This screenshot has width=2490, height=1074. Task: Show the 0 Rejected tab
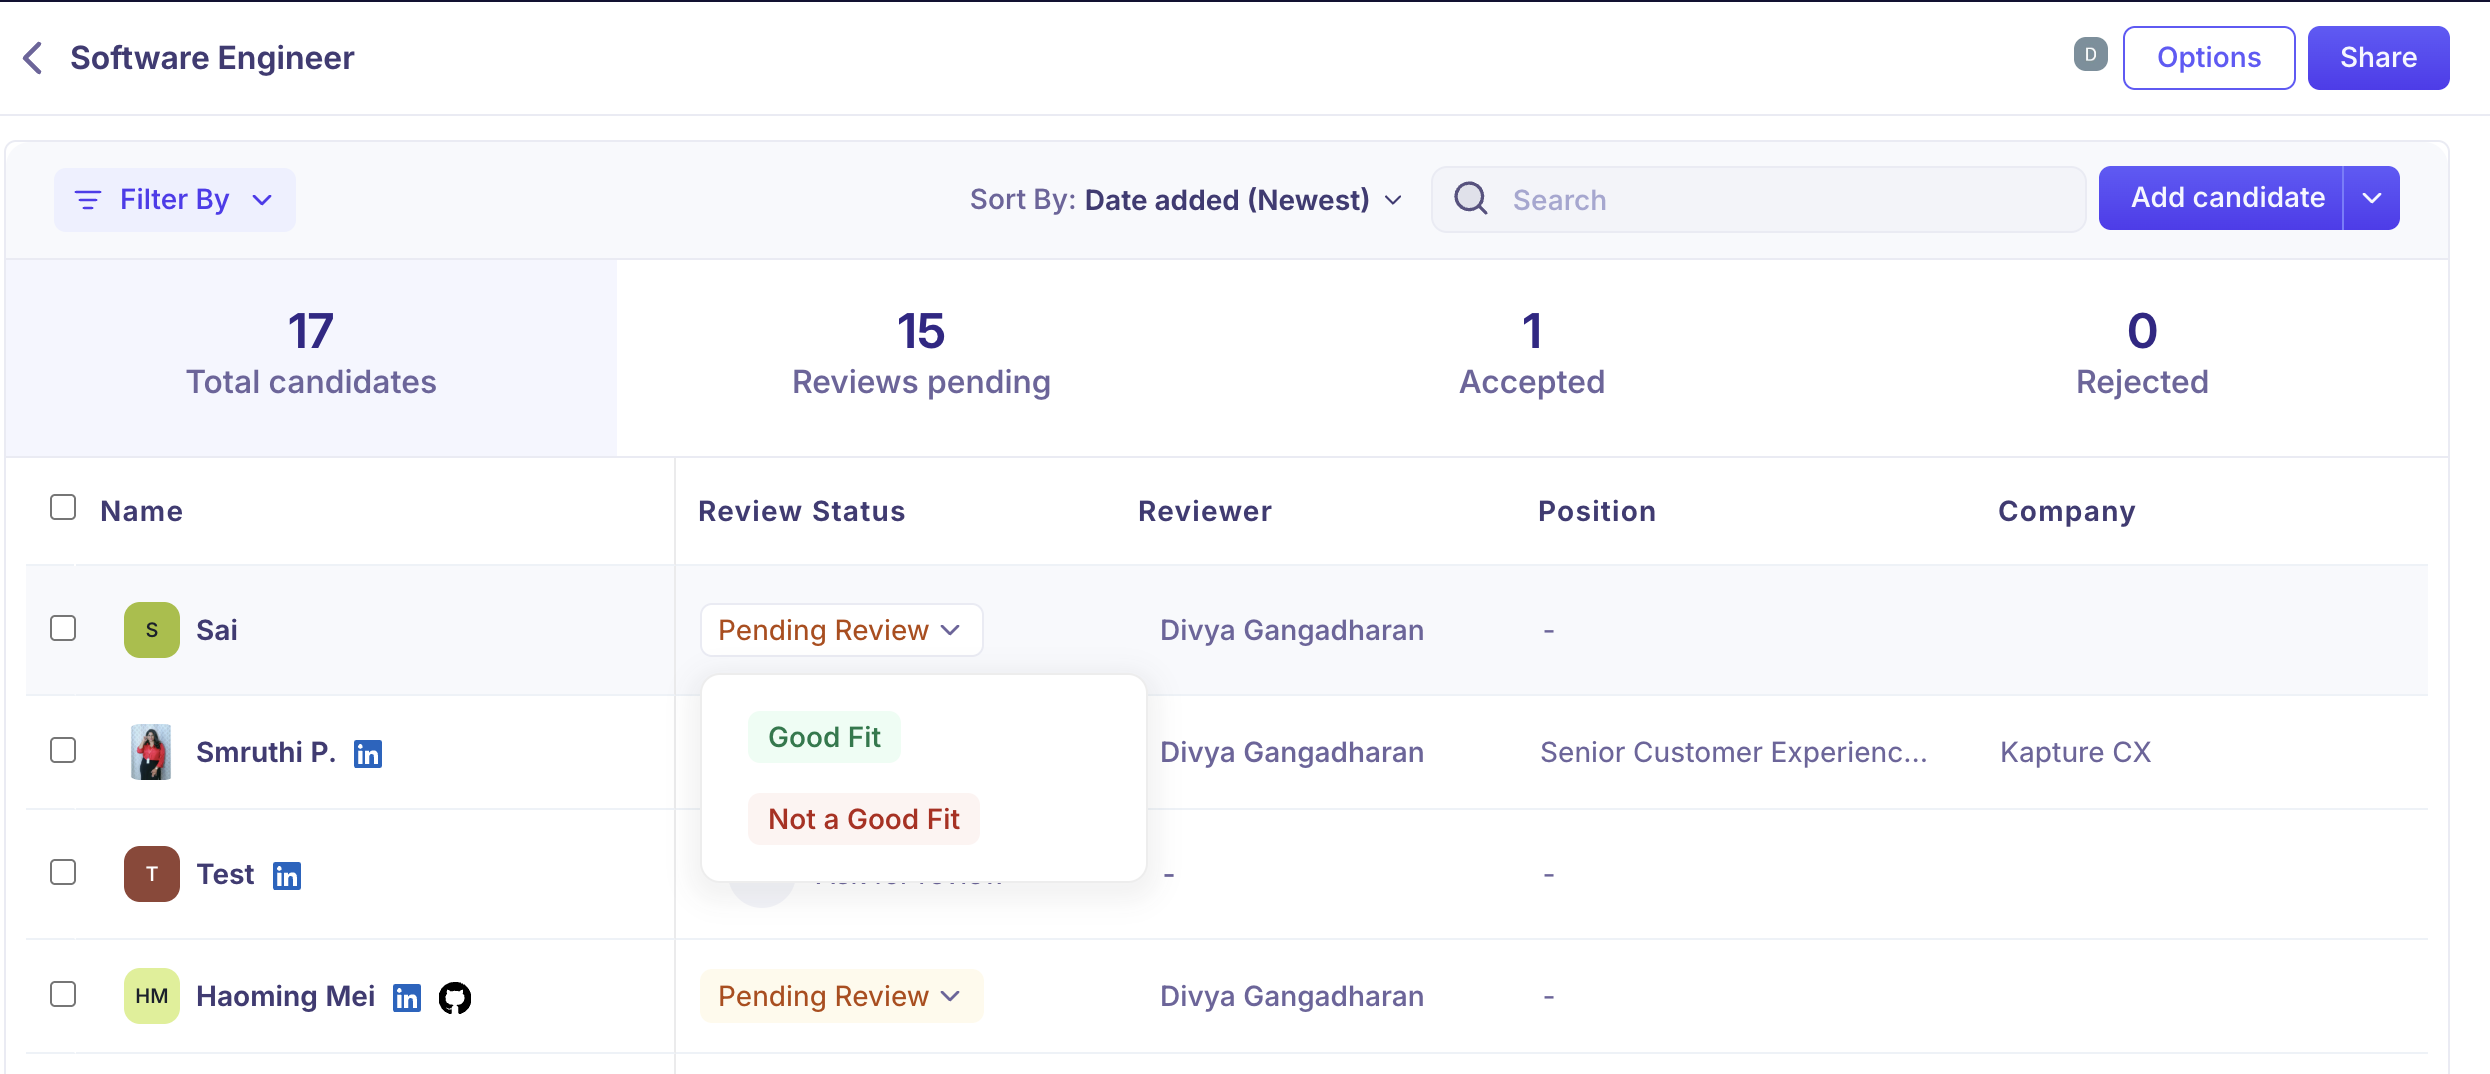[2142, 356]
